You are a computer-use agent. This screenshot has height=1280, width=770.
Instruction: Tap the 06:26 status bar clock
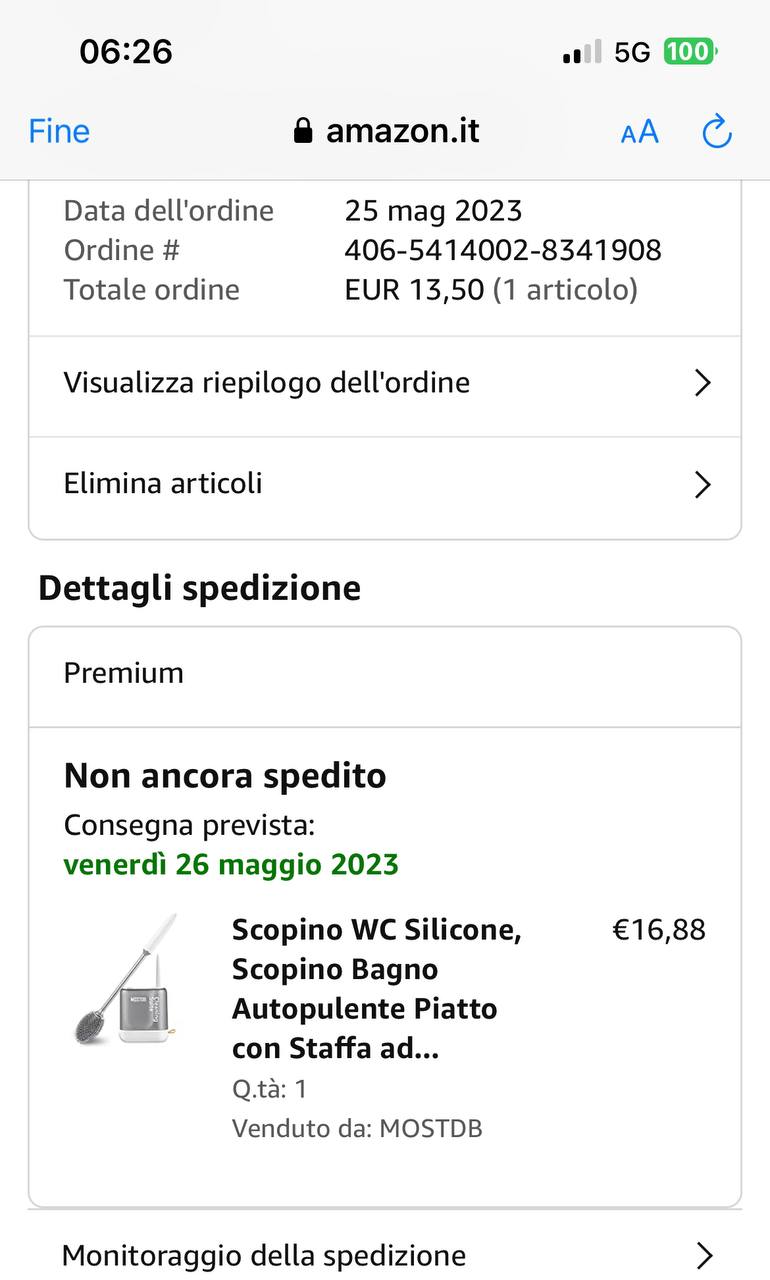pyautogui.click(x=126, y=51)
